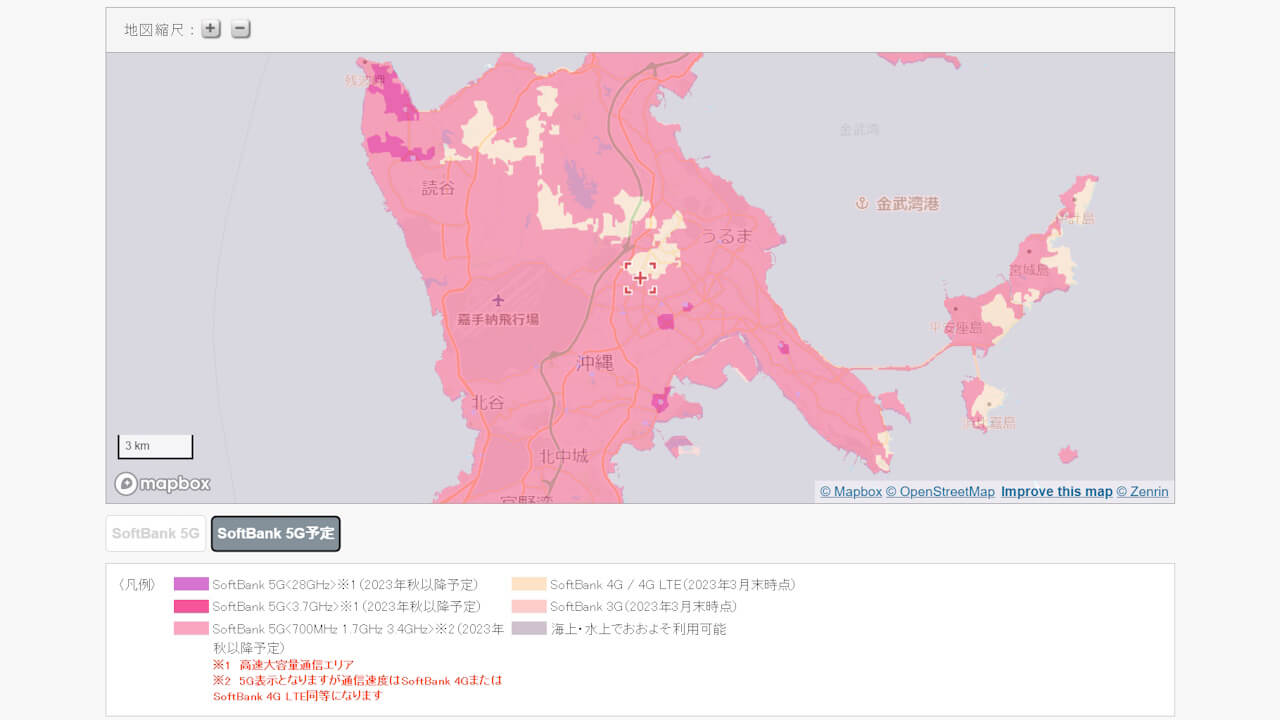The image size is (1280, 720).
Task: Click the 3 km scale bar
Action: [155, 446]
